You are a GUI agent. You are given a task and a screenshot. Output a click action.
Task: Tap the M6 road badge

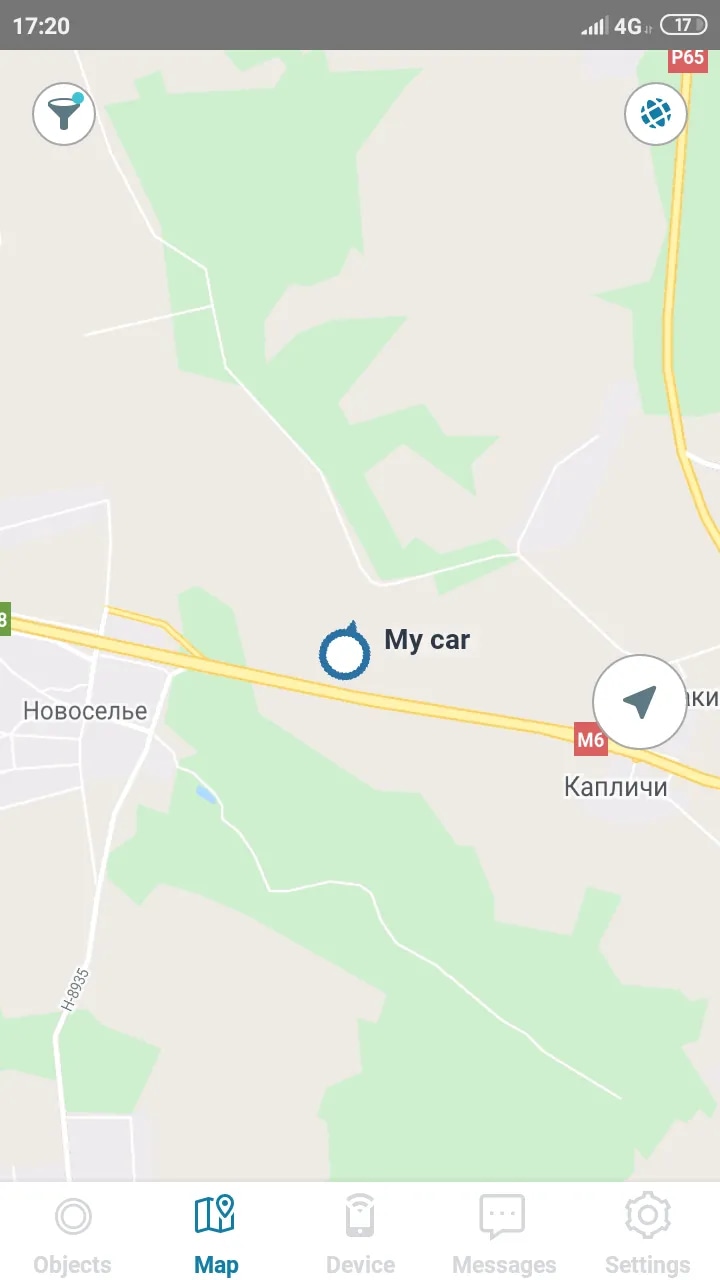(591, 741)
